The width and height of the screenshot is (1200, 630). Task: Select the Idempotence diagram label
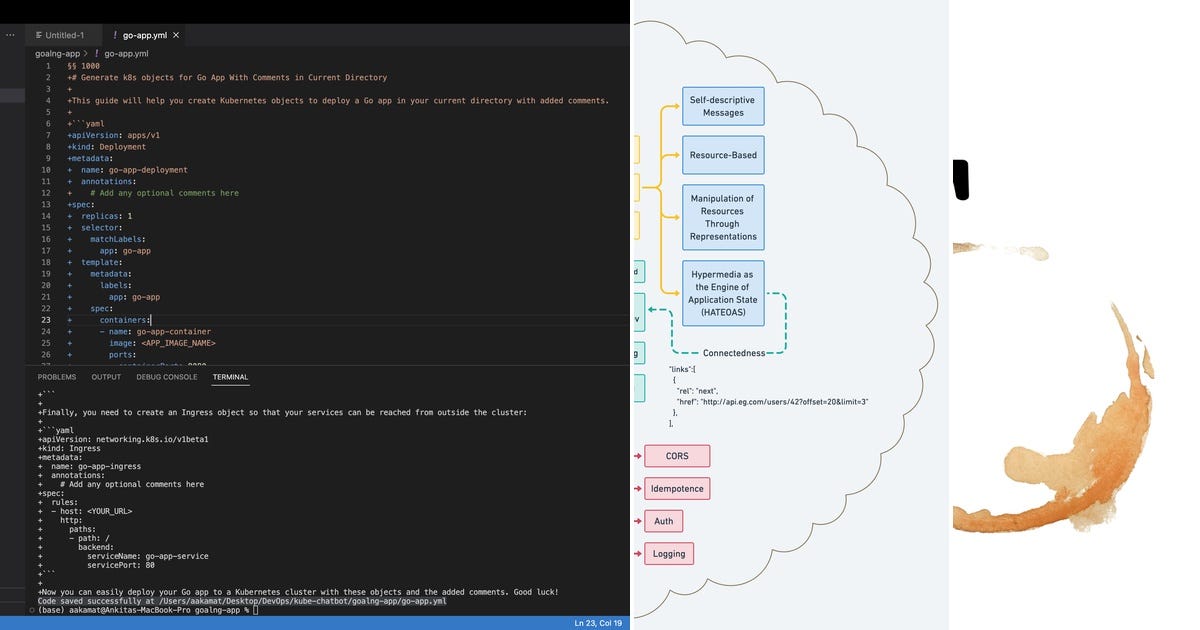pyautogui.click(x=676, y=488)
